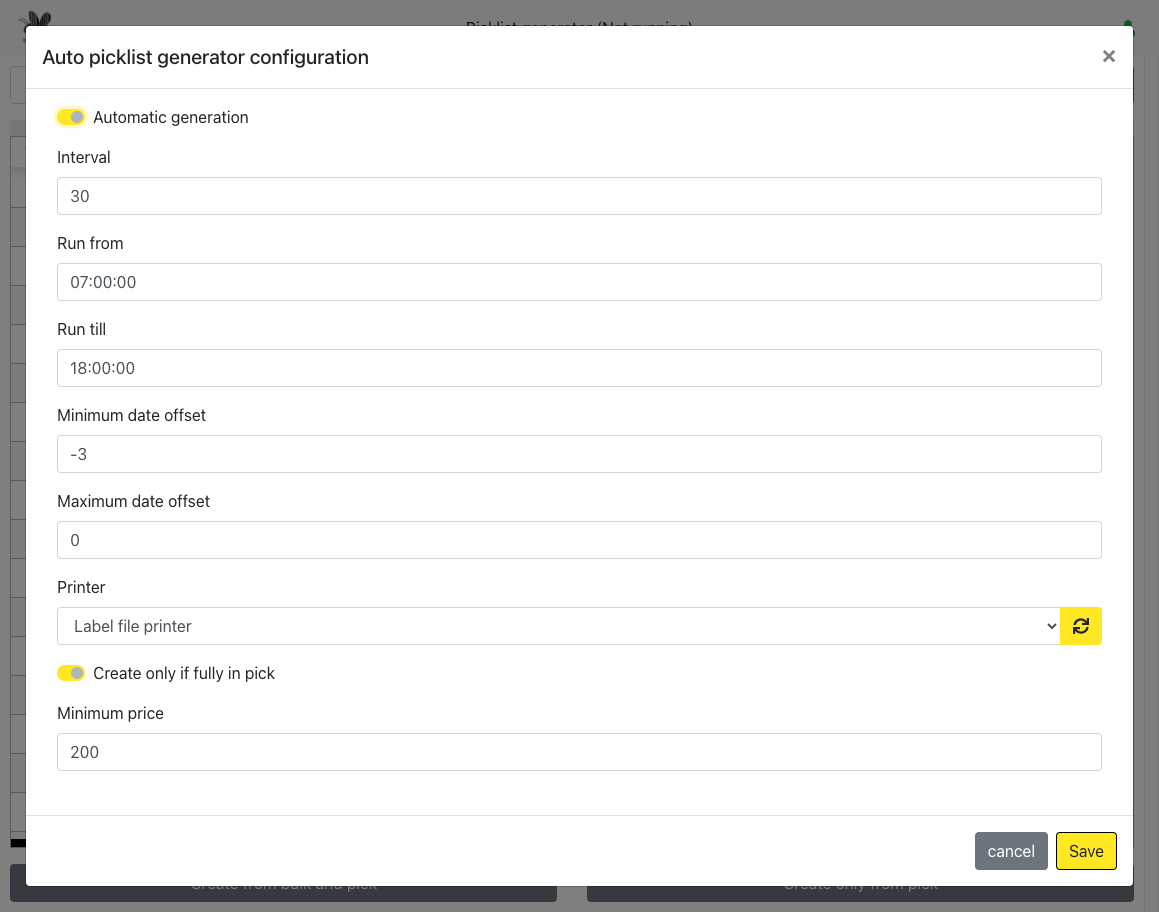Click the "Automatic generation" label text
1159x912 pixels.
coord(171,118)
